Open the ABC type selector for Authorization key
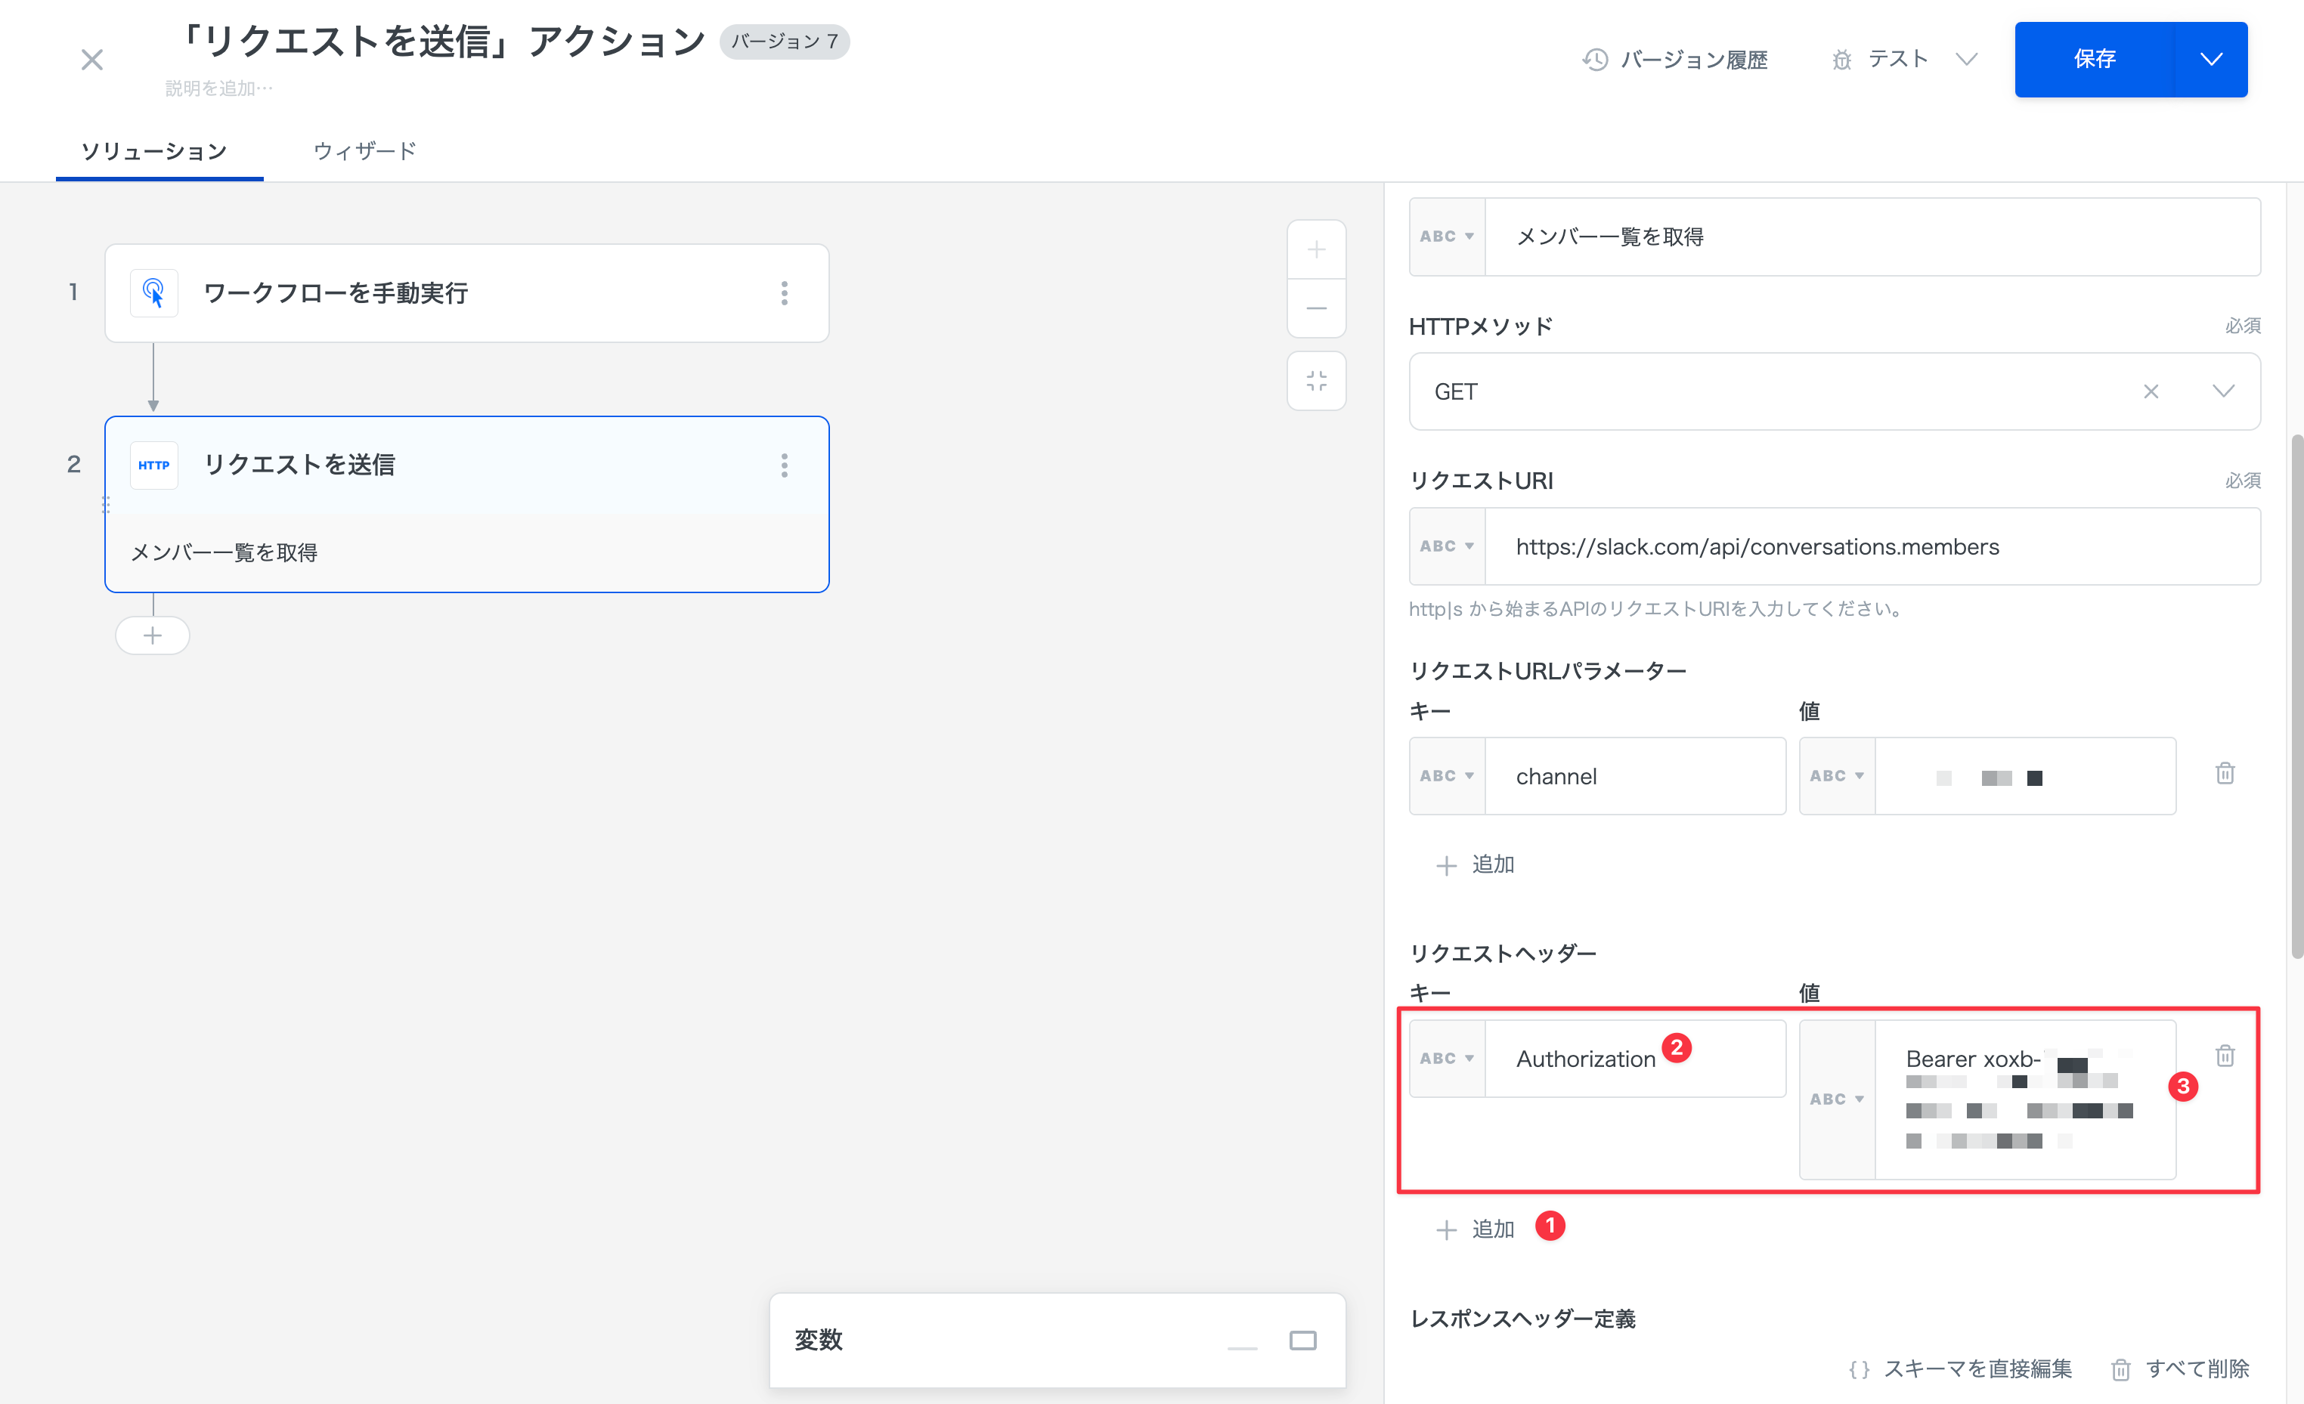 [1447, 1058]
